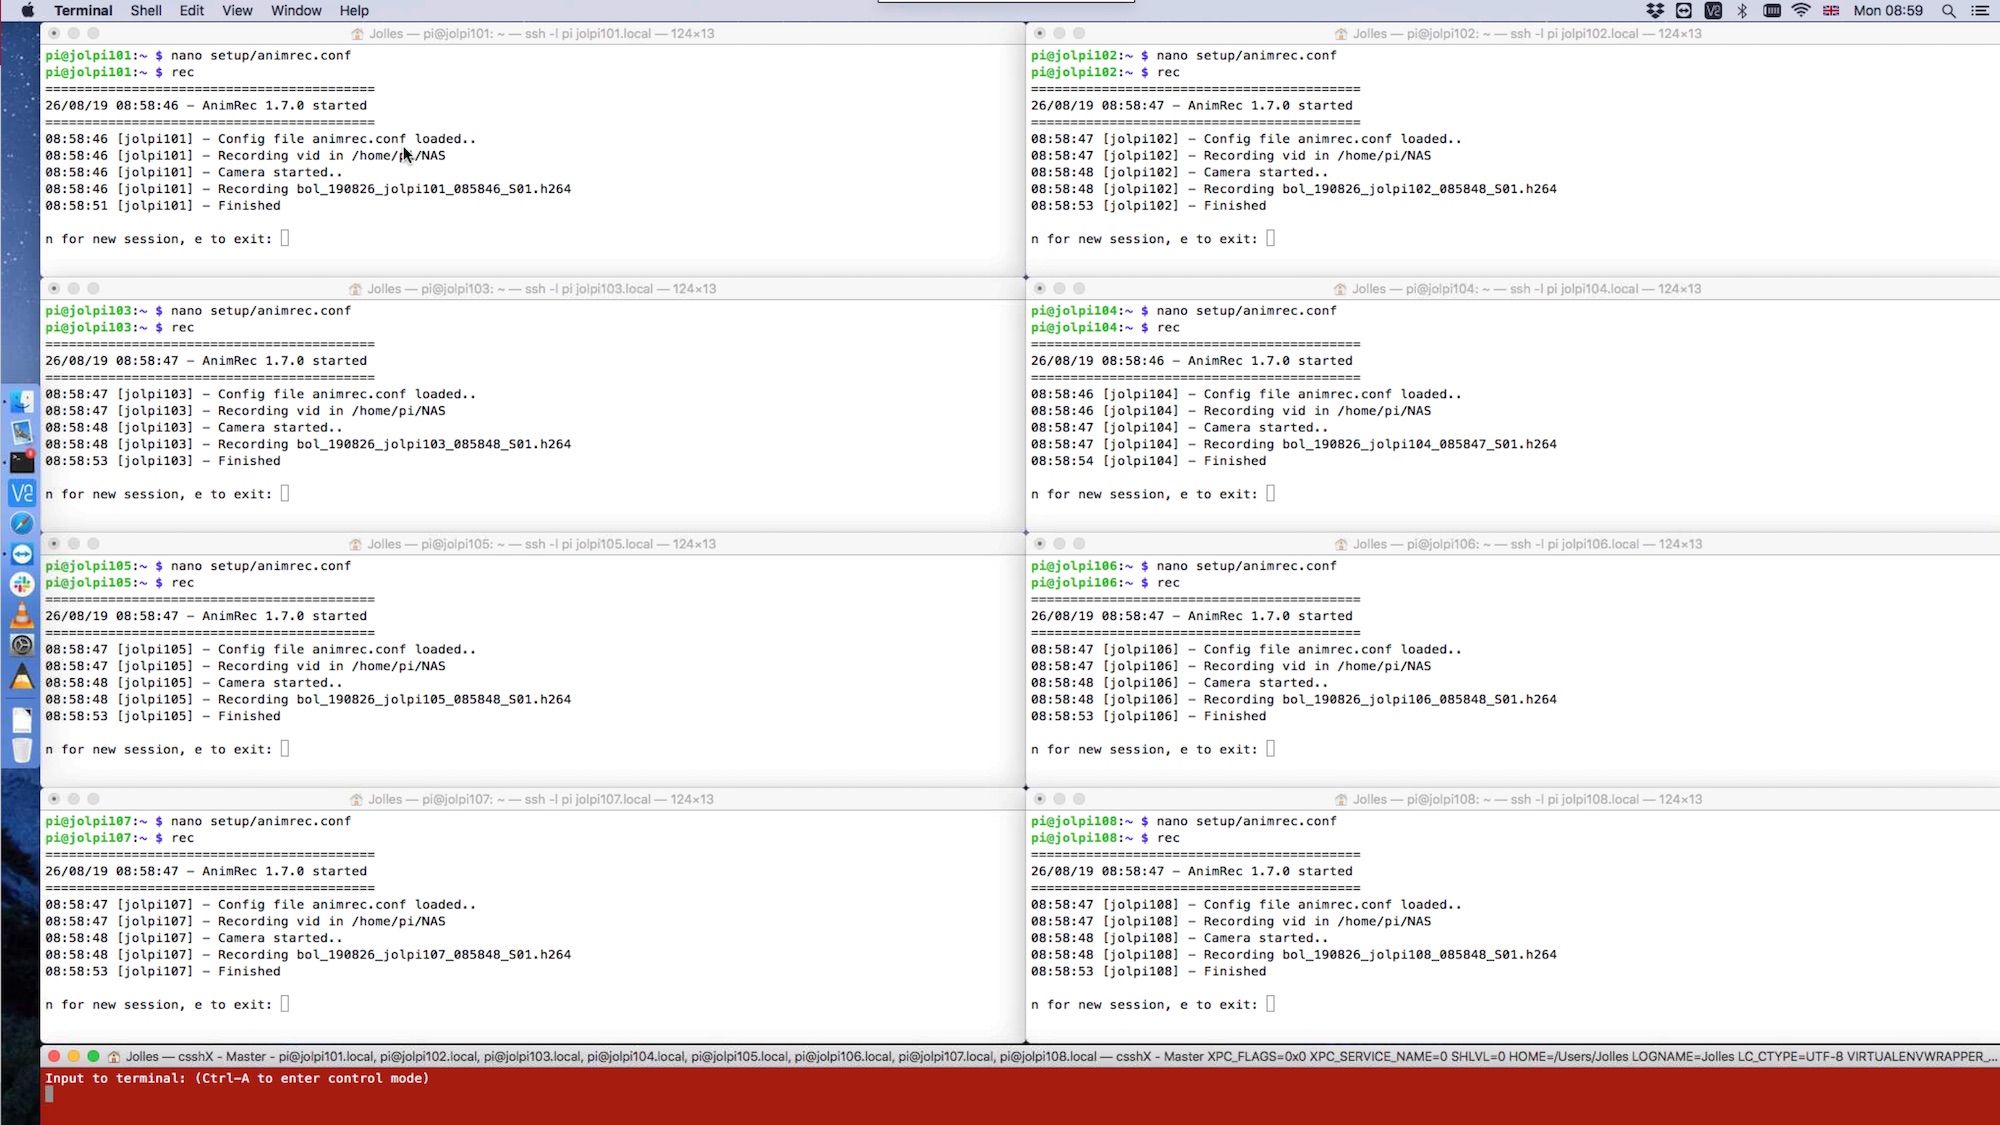
Task: Click 'Recording vid in /home/pi/NAS' in jolpi108 terminal
Action: pyautogui.click(x=1317, y=922)
